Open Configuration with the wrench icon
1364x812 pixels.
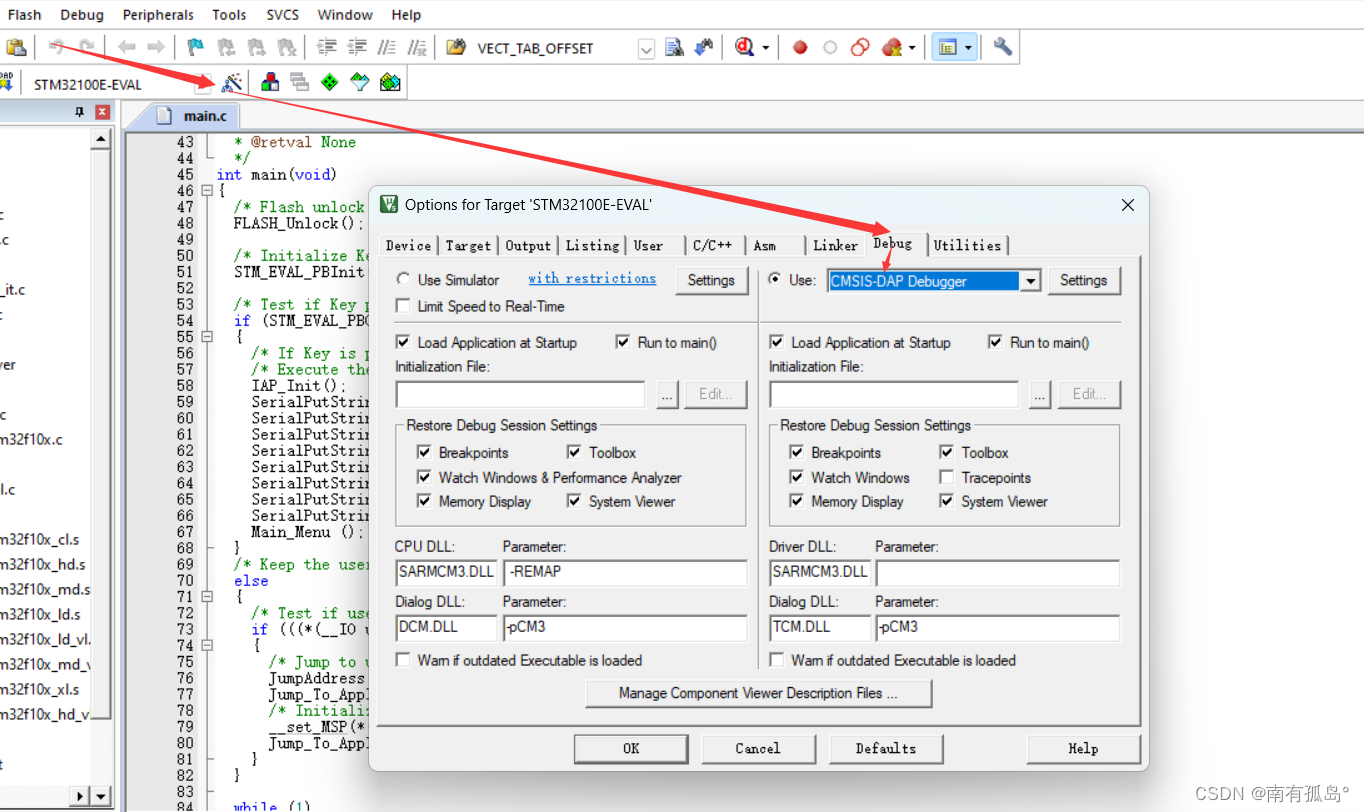coord(1003,47)
